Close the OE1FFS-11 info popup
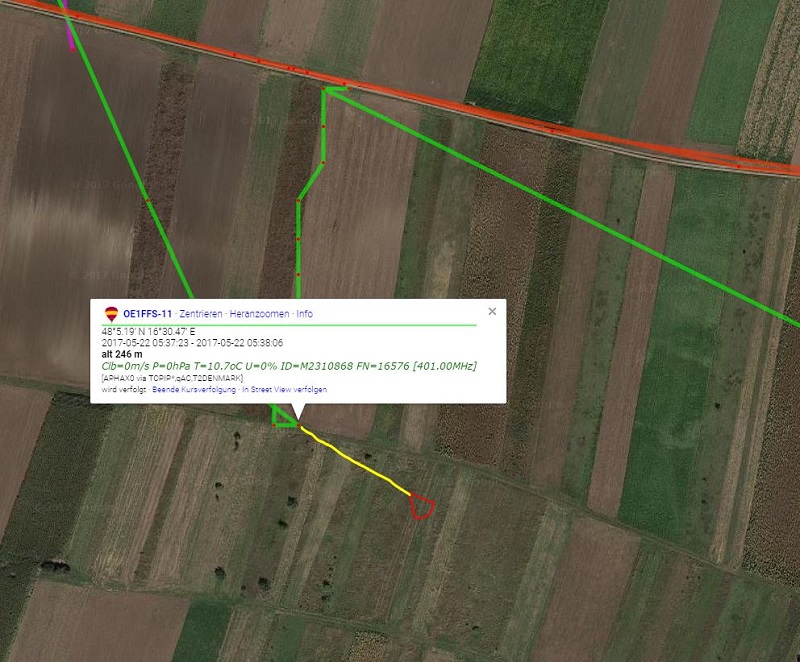800x662 pixels. tap(492, 311)
